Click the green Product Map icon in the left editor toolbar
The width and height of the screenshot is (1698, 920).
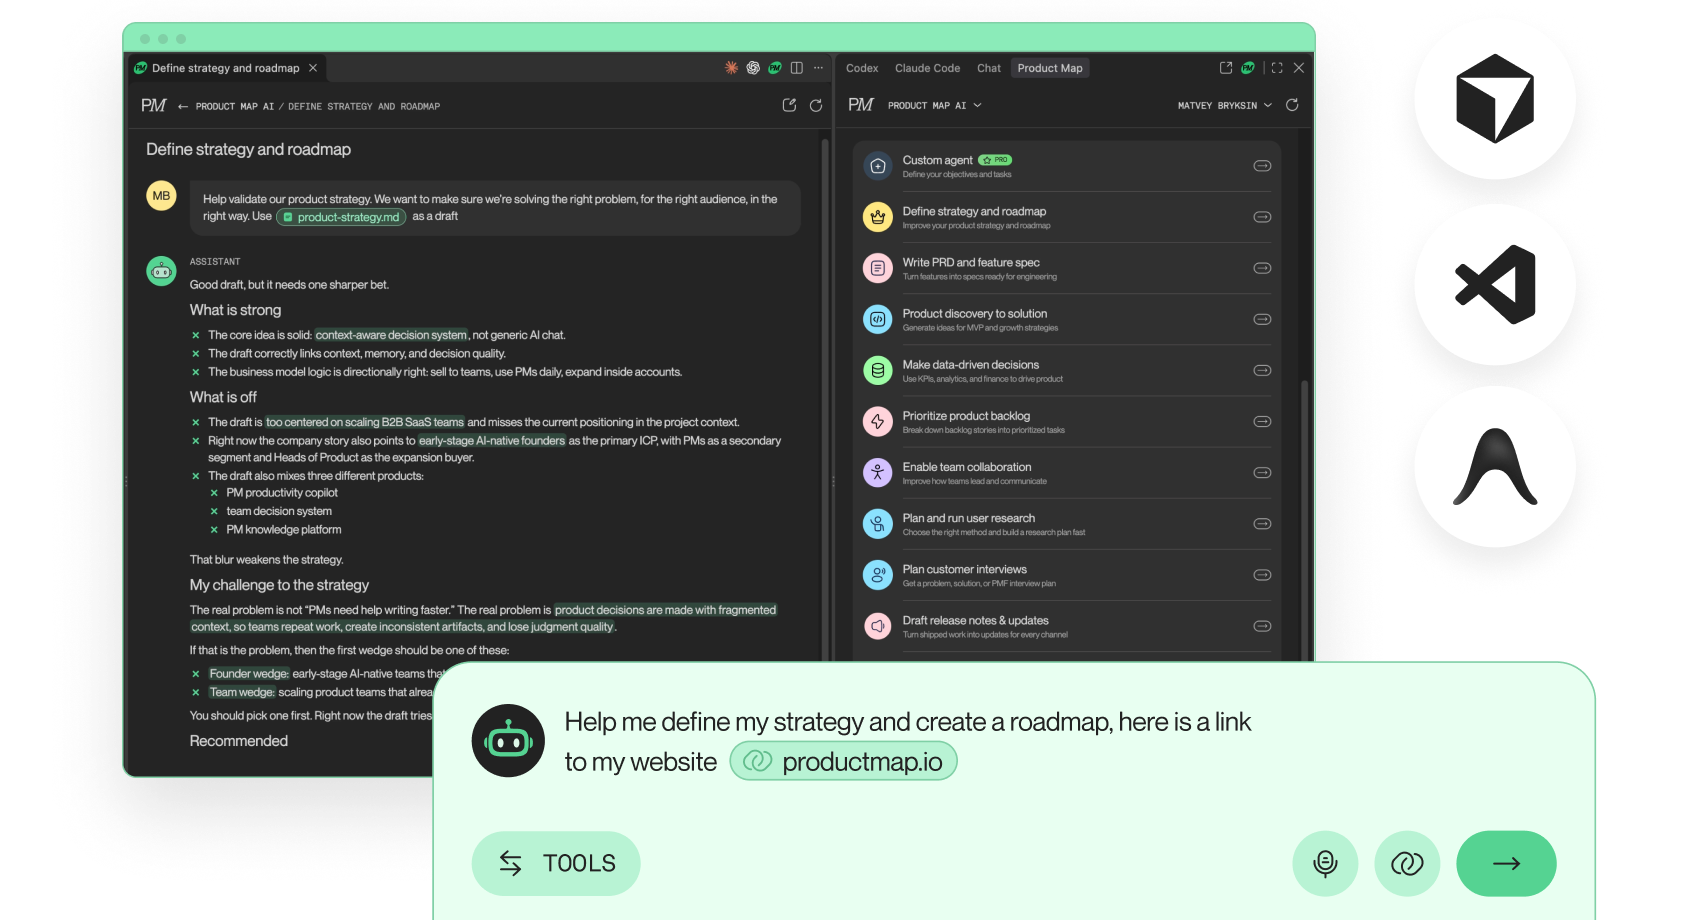coord(775,68)
